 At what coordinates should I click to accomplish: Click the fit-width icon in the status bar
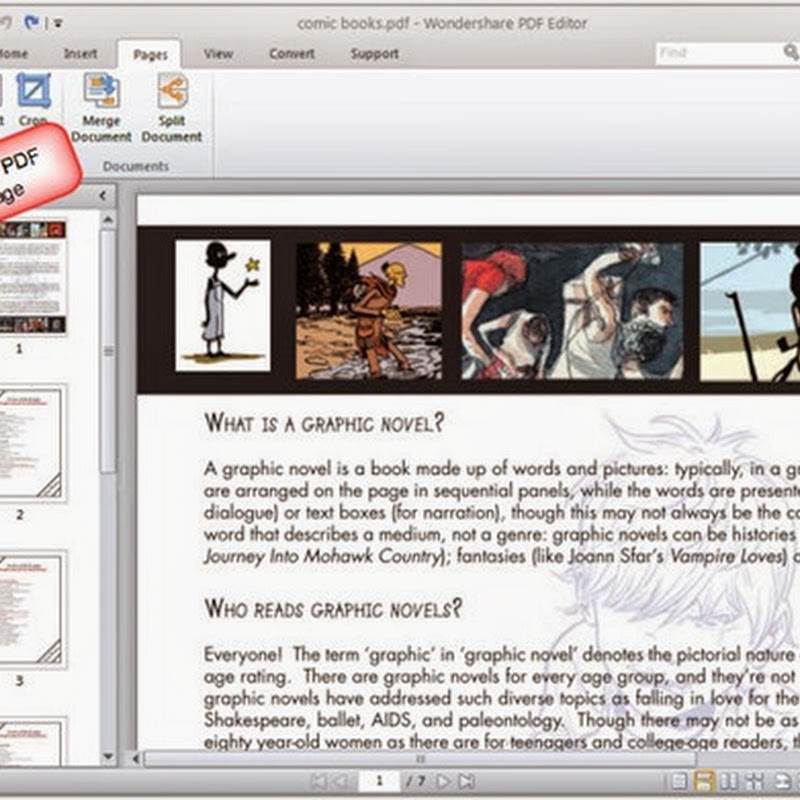point(783,781)
